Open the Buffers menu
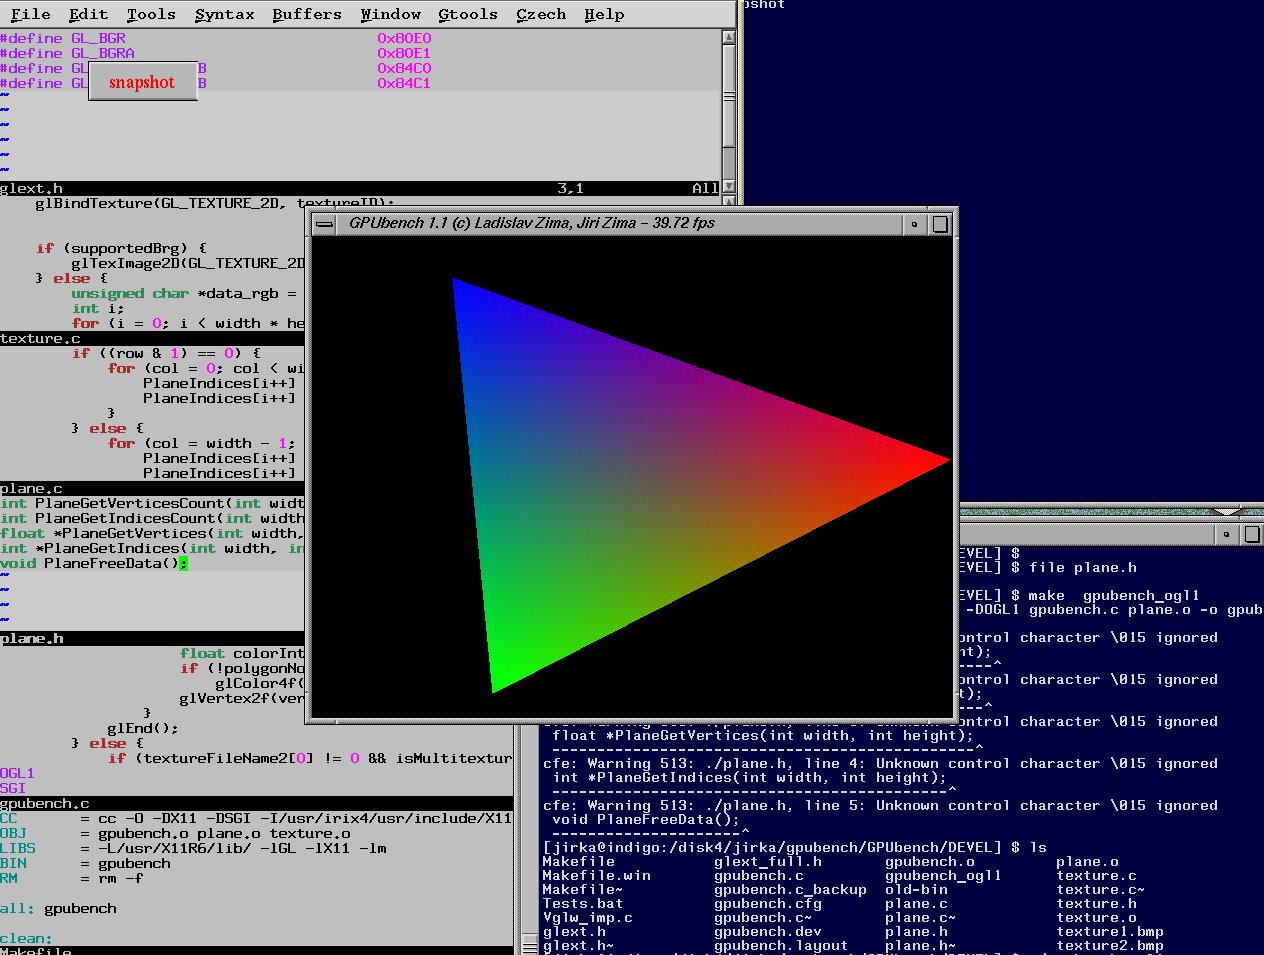 click(x=306, y=14)
